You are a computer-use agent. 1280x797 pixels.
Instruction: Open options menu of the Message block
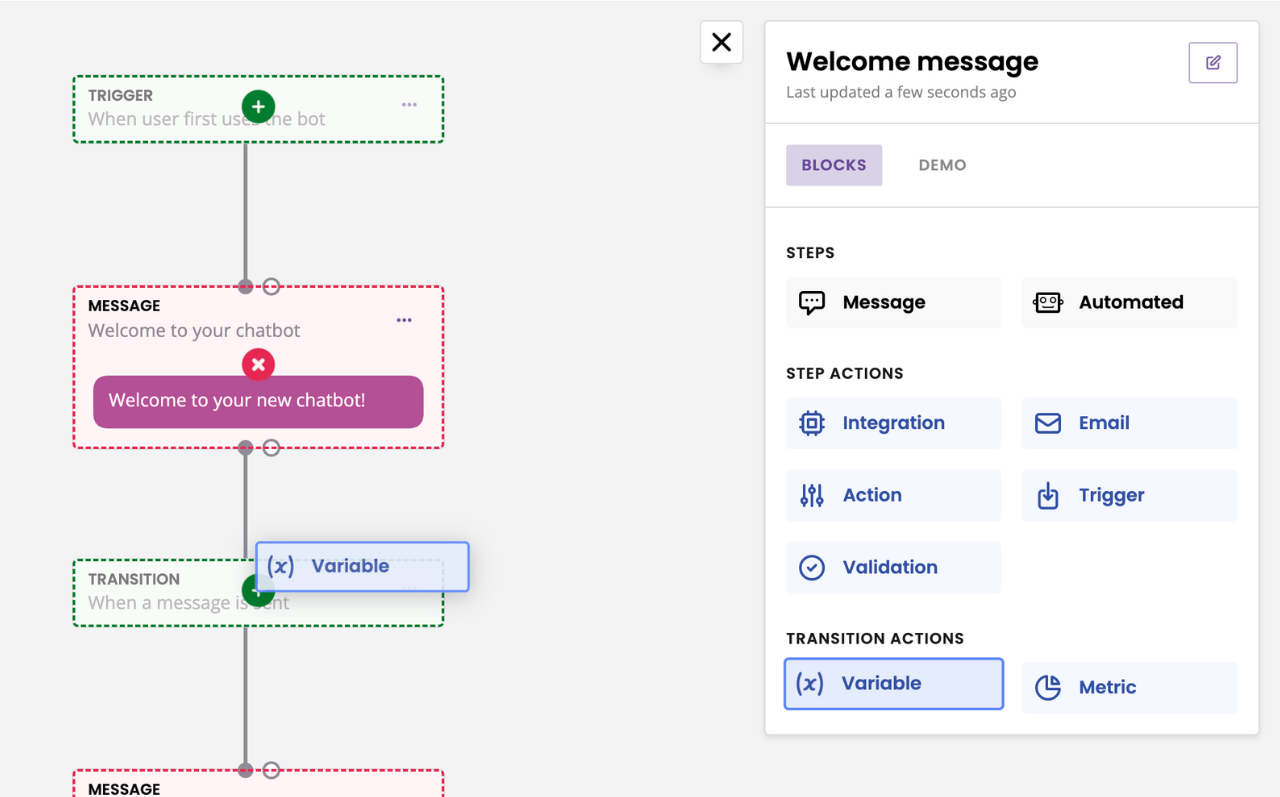(404, 319)
